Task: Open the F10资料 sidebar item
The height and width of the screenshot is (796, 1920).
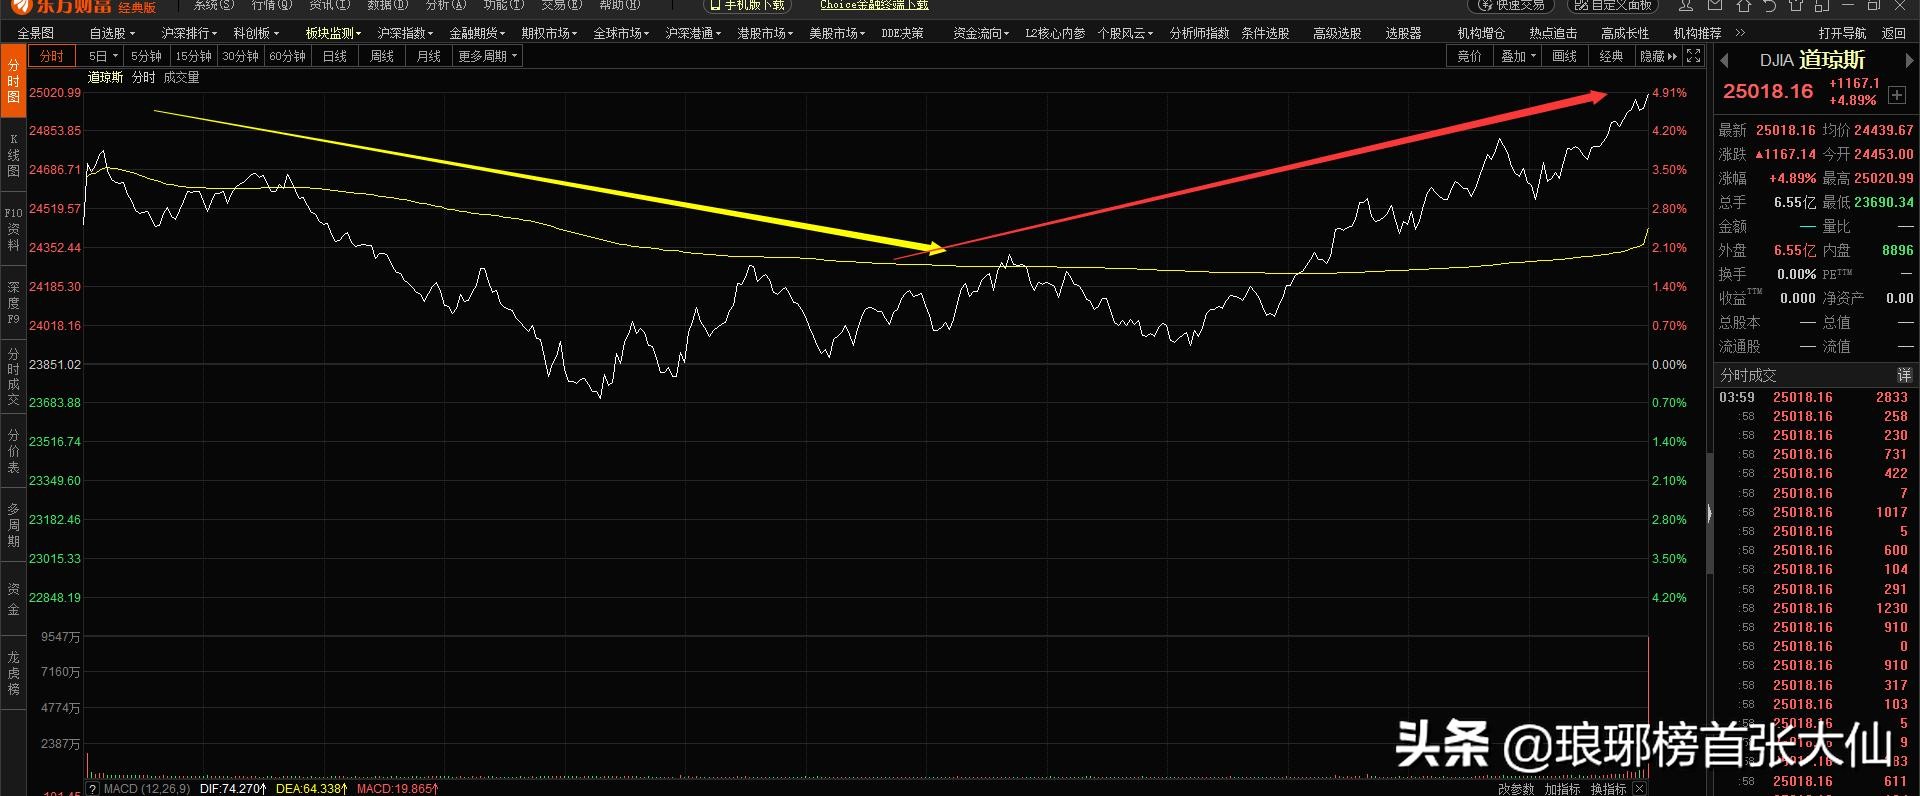Action: coord(13,229)
